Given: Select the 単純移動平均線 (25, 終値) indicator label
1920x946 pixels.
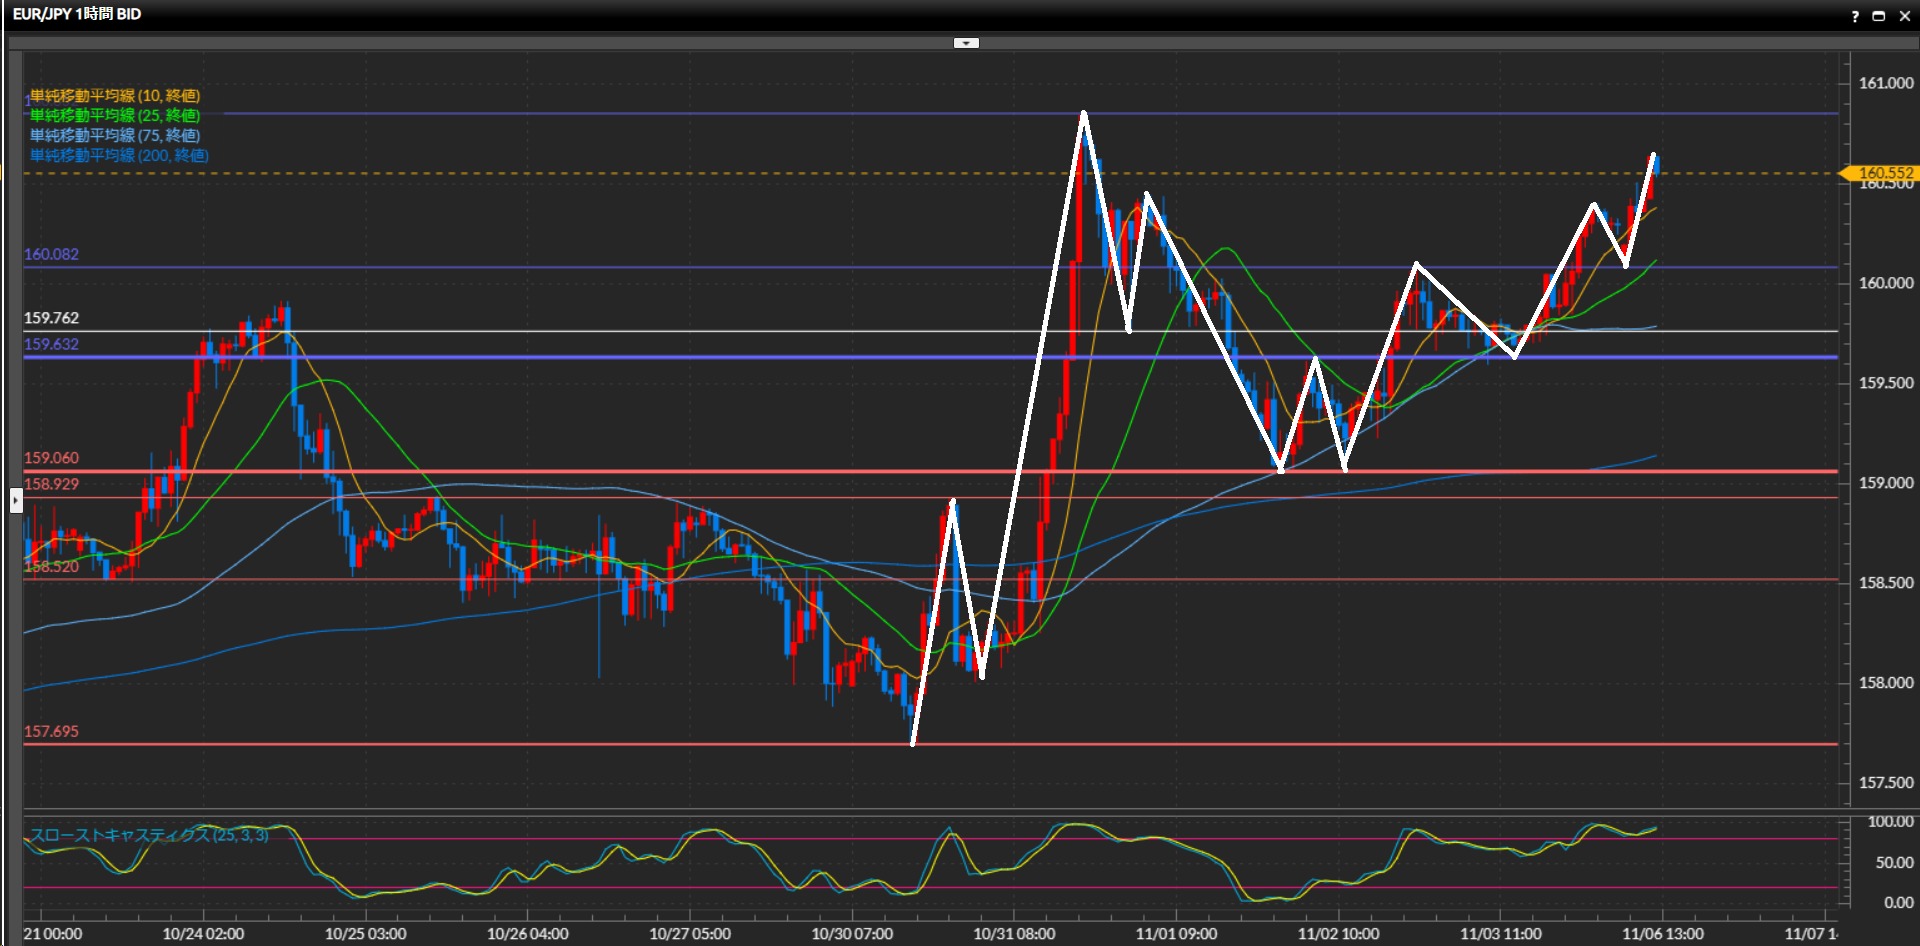Looking at the screenshot, I should tap(115, 116).
